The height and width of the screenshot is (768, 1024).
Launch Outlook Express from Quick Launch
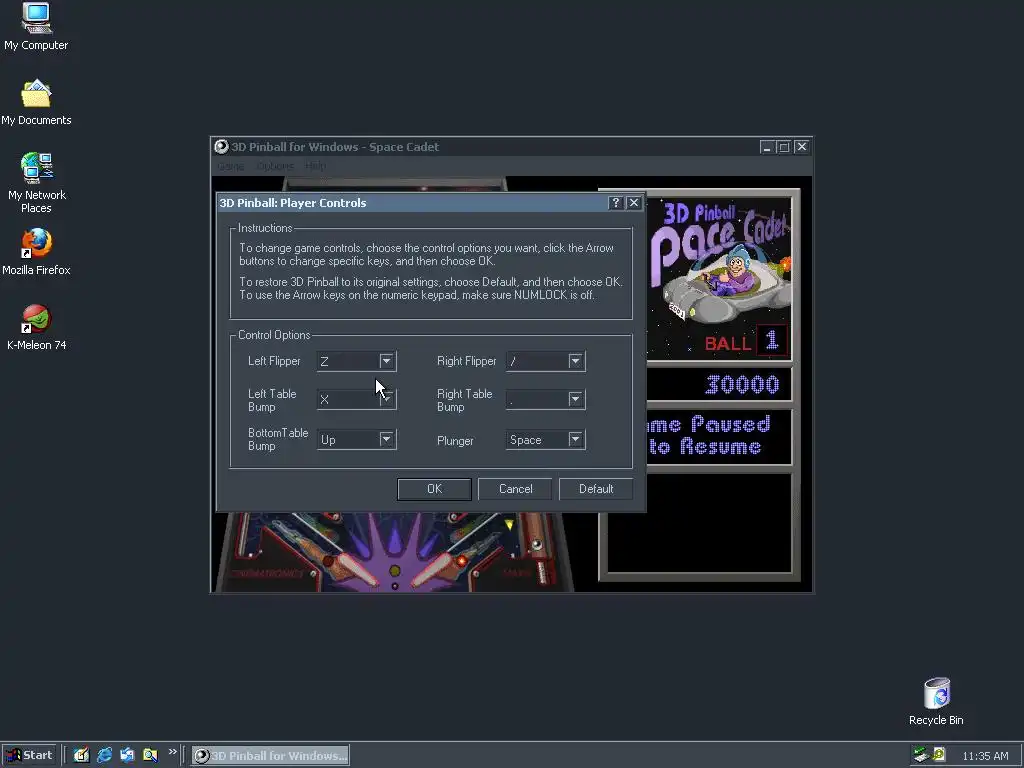(127, 755)
